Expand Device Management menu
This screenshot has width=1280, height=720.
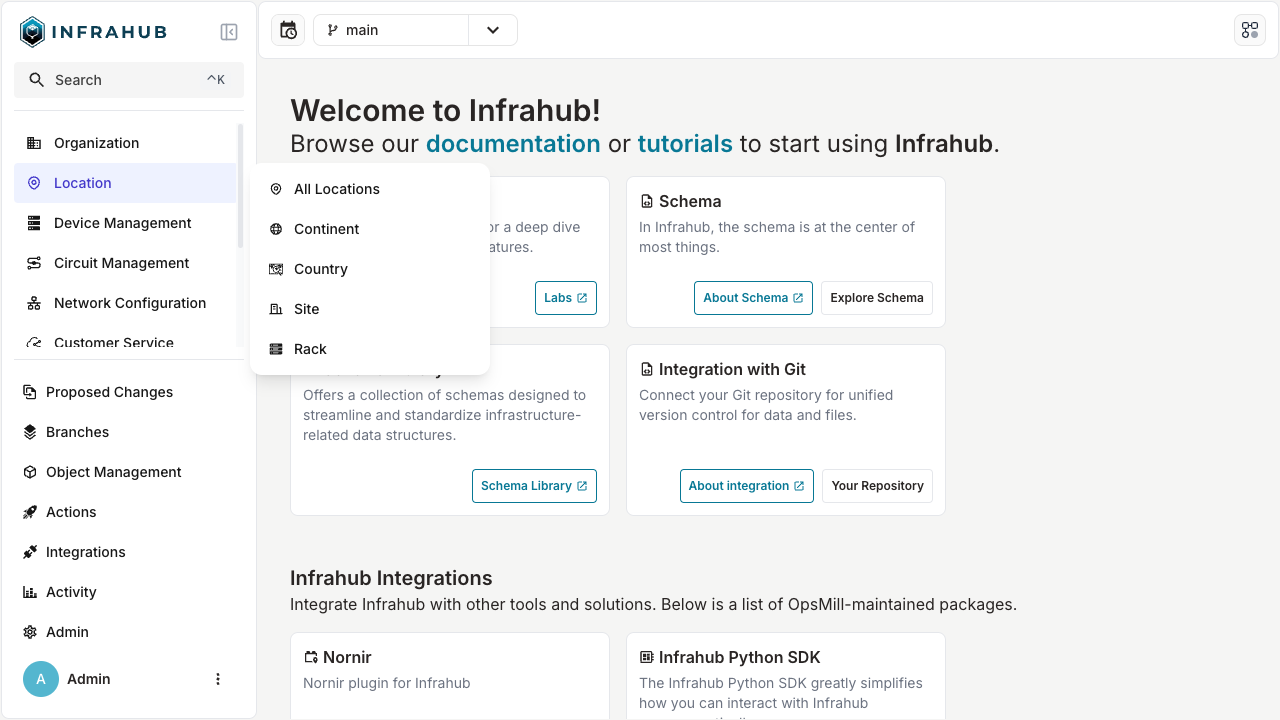[x=123, y=223]
